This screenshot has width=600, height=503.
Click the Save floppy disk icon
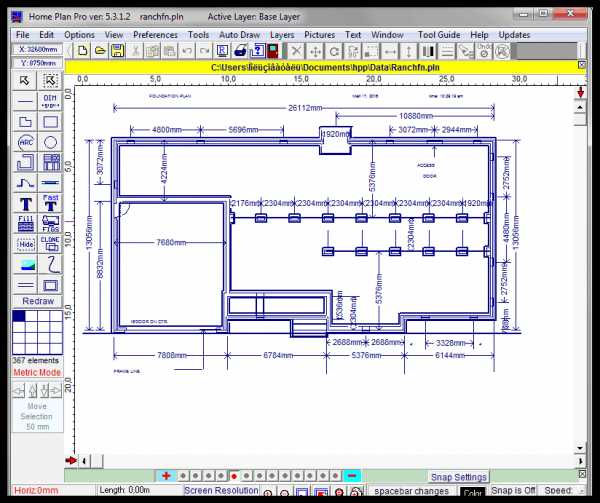pos(117,50)
